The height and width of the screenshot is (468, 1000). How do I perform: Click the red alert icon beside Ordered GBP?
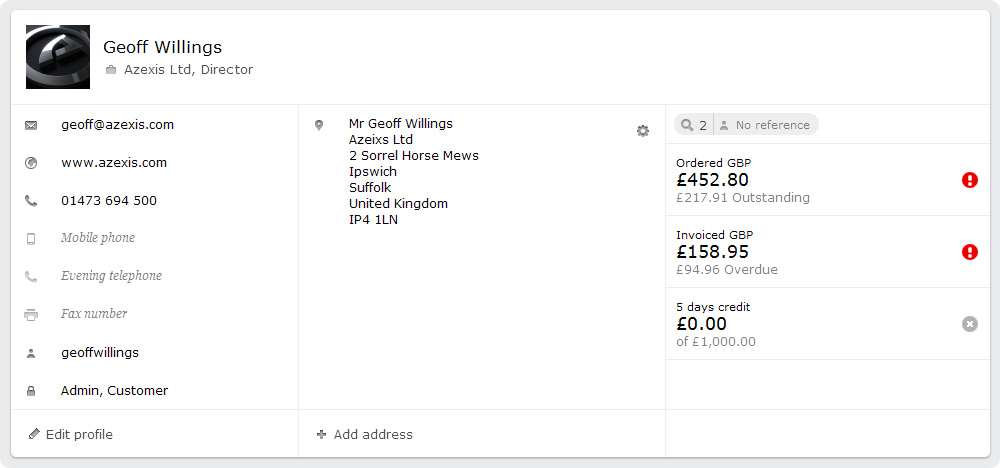click(x=969, y=180)
